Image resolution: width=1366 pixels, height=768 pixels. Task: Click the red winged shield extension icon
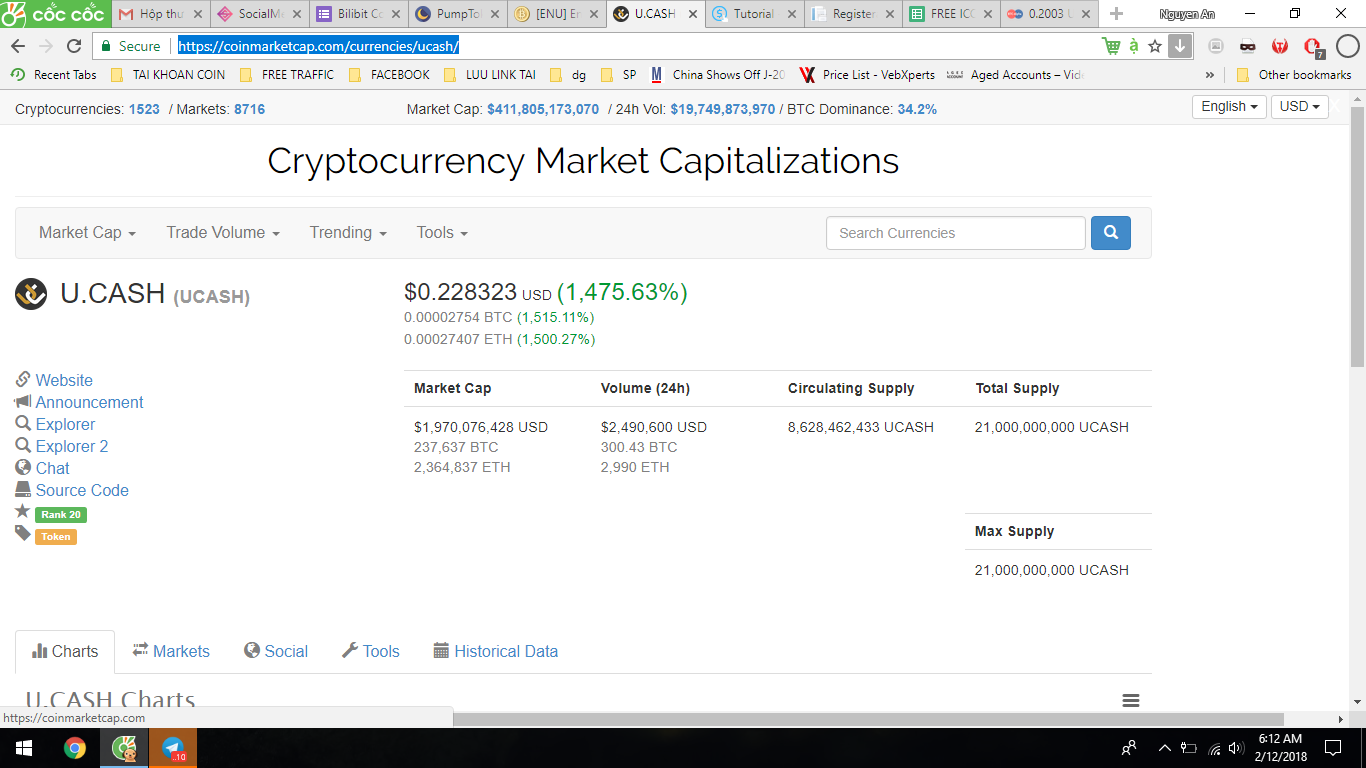[1280, 46]
